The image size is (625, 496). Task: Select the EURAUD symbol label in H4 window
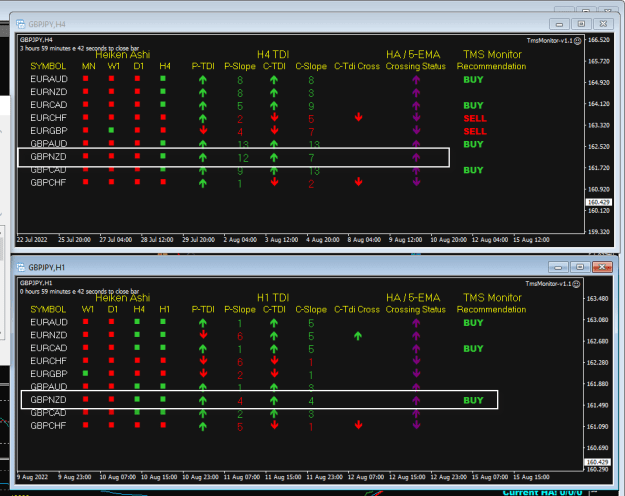[49, 79]
